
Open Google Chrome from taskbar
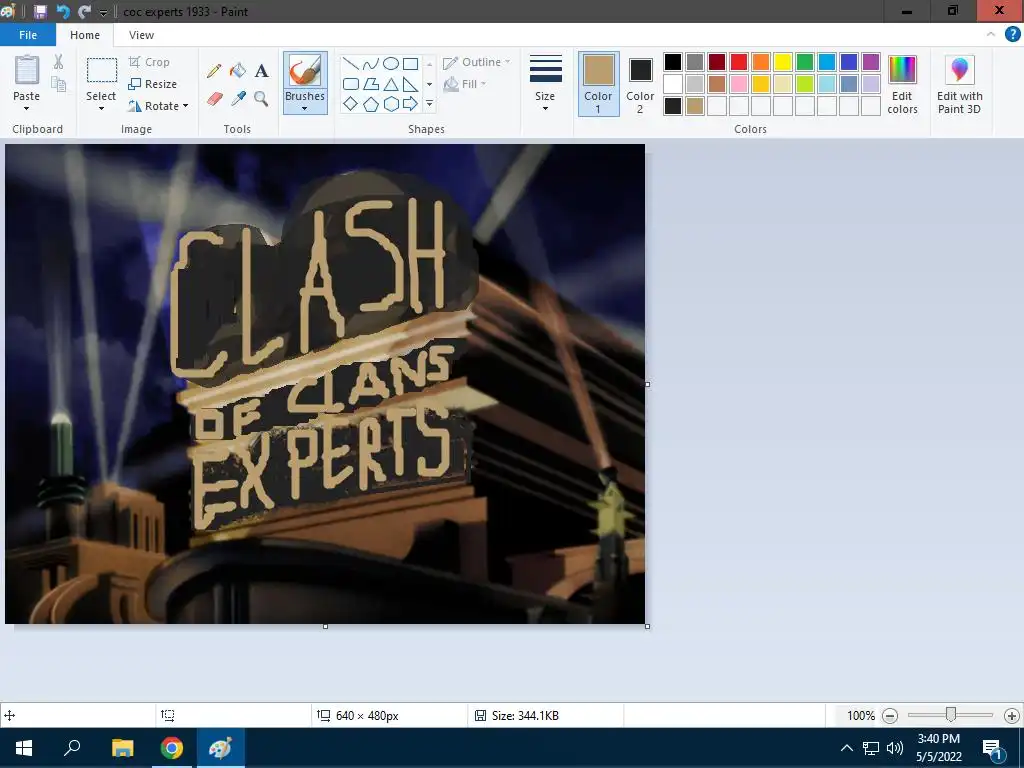pyautogui.click(x=171, y=748)
